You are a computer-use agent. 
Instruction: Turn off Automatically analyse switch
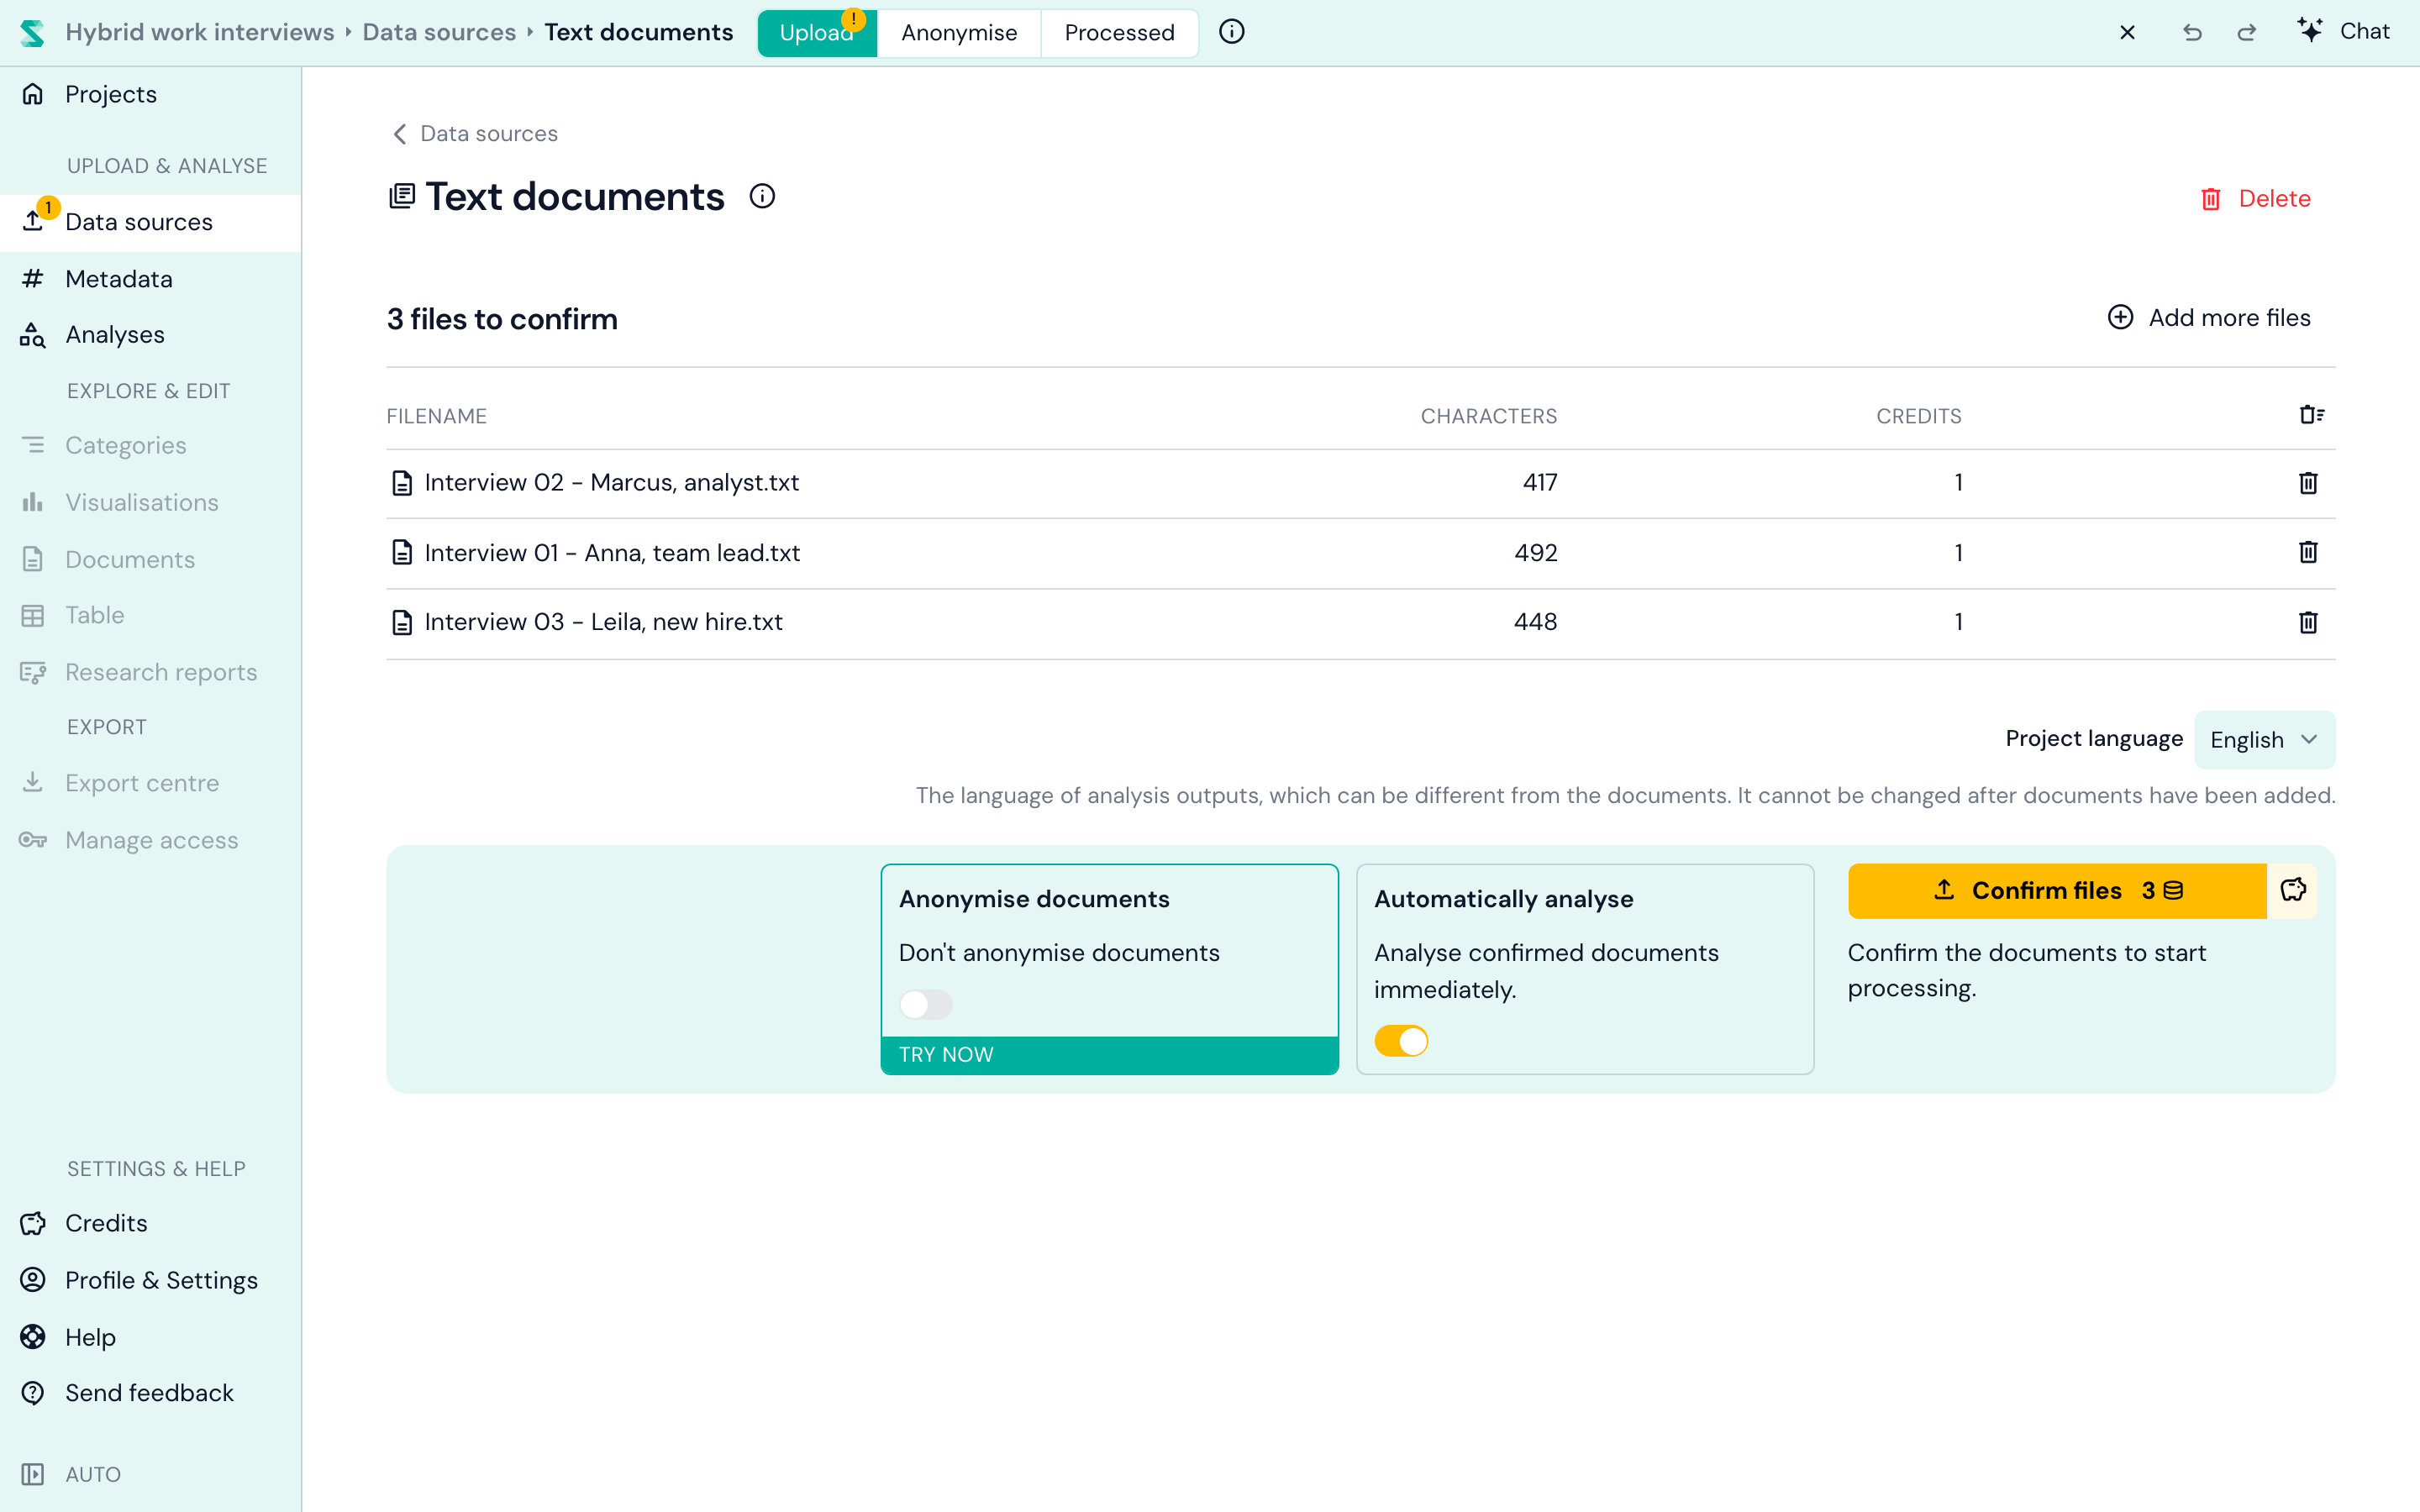pos(1400,1041)
